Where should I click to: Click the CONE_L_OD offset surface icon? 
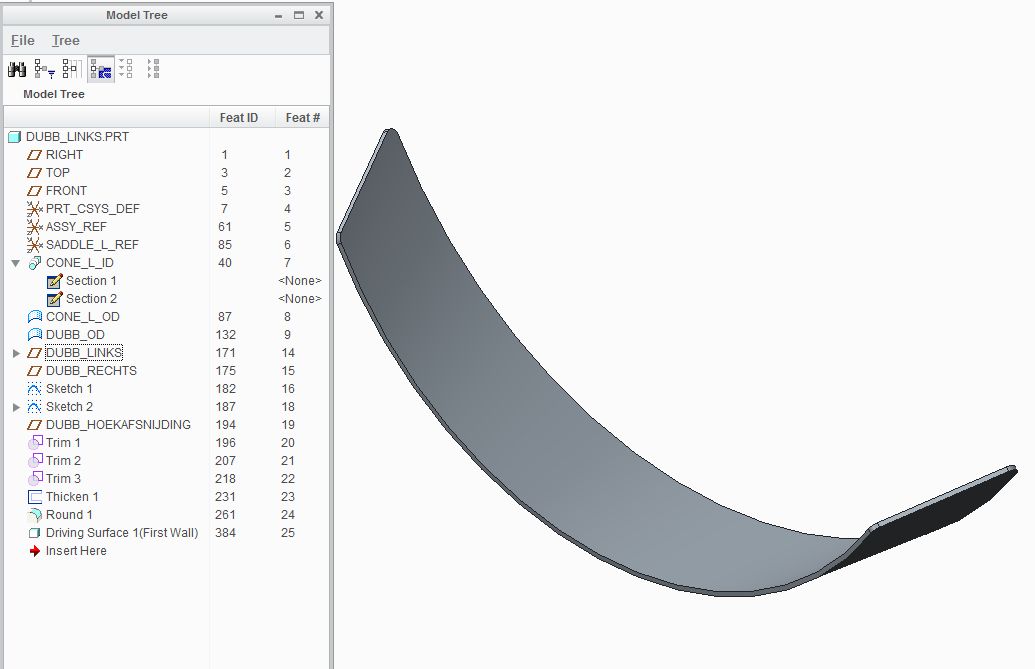pyautogui.click(x=34, y=317)
